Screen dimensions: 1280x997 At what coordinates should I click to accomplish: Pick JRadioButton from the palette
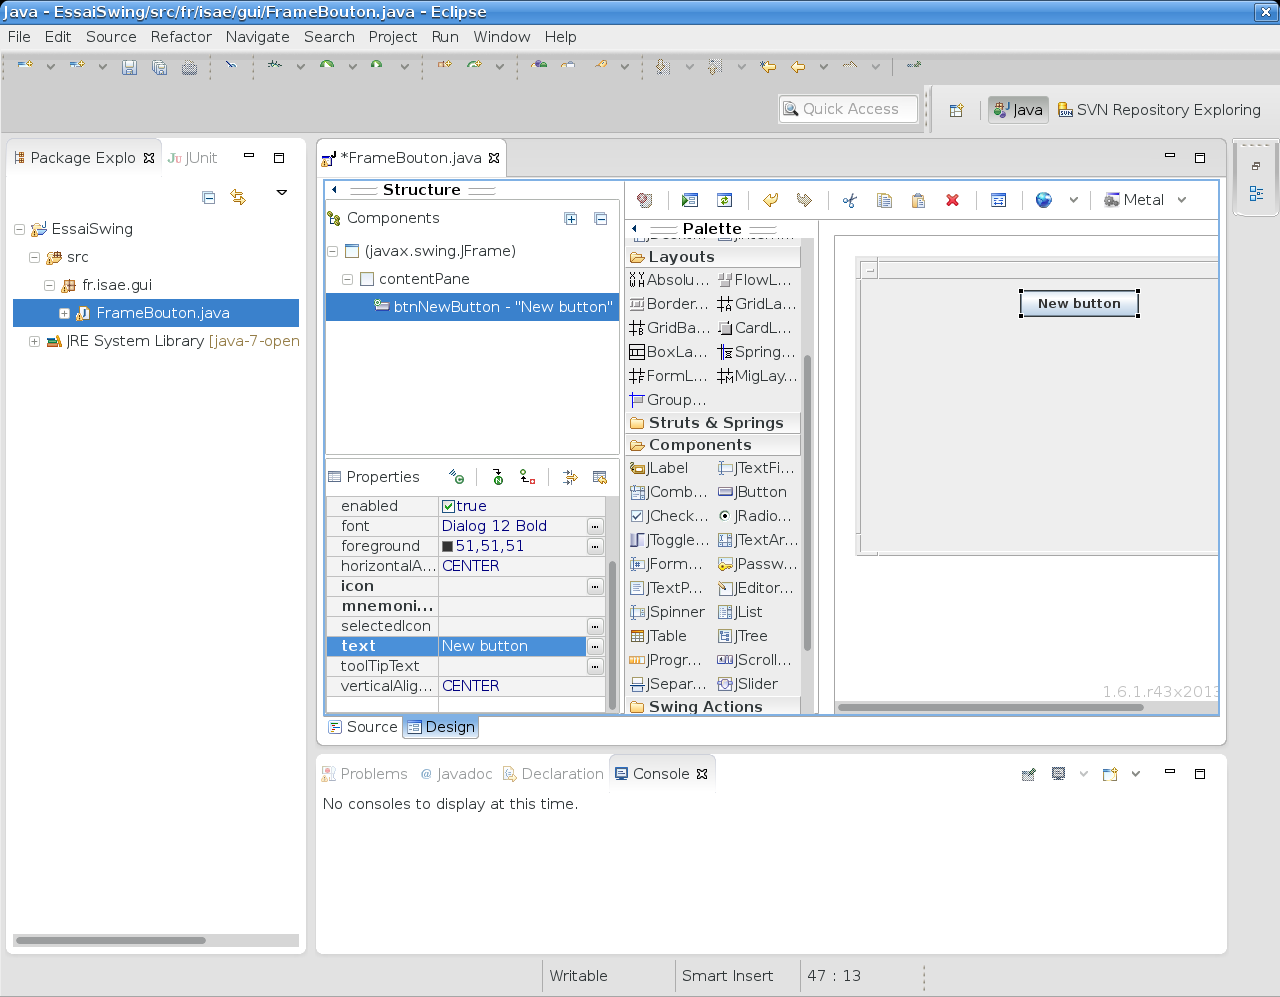(756, 516)
